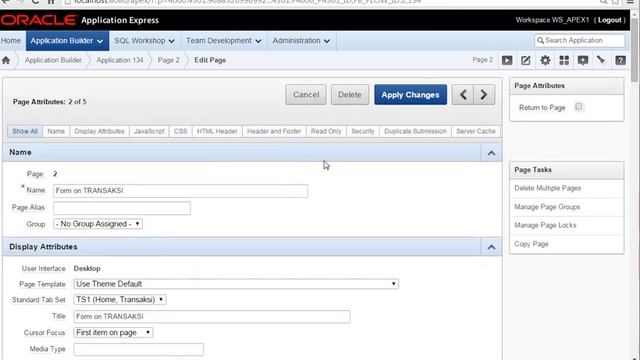Click the Search Application field

tap(580, 40)
